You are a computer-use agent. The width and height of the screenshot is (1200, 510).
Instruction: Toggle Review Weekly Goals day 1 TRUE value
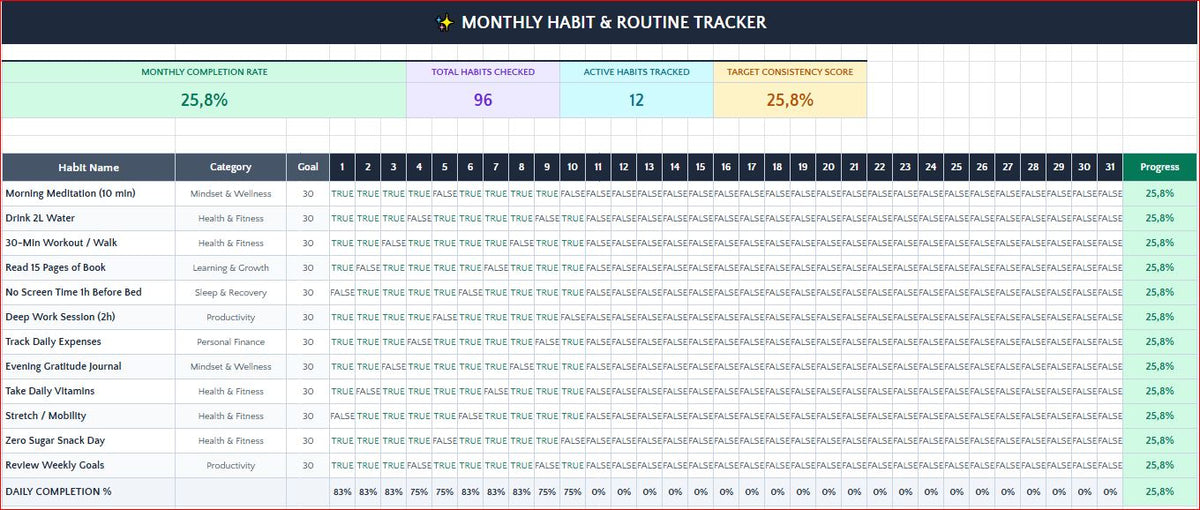coord(342,465)
